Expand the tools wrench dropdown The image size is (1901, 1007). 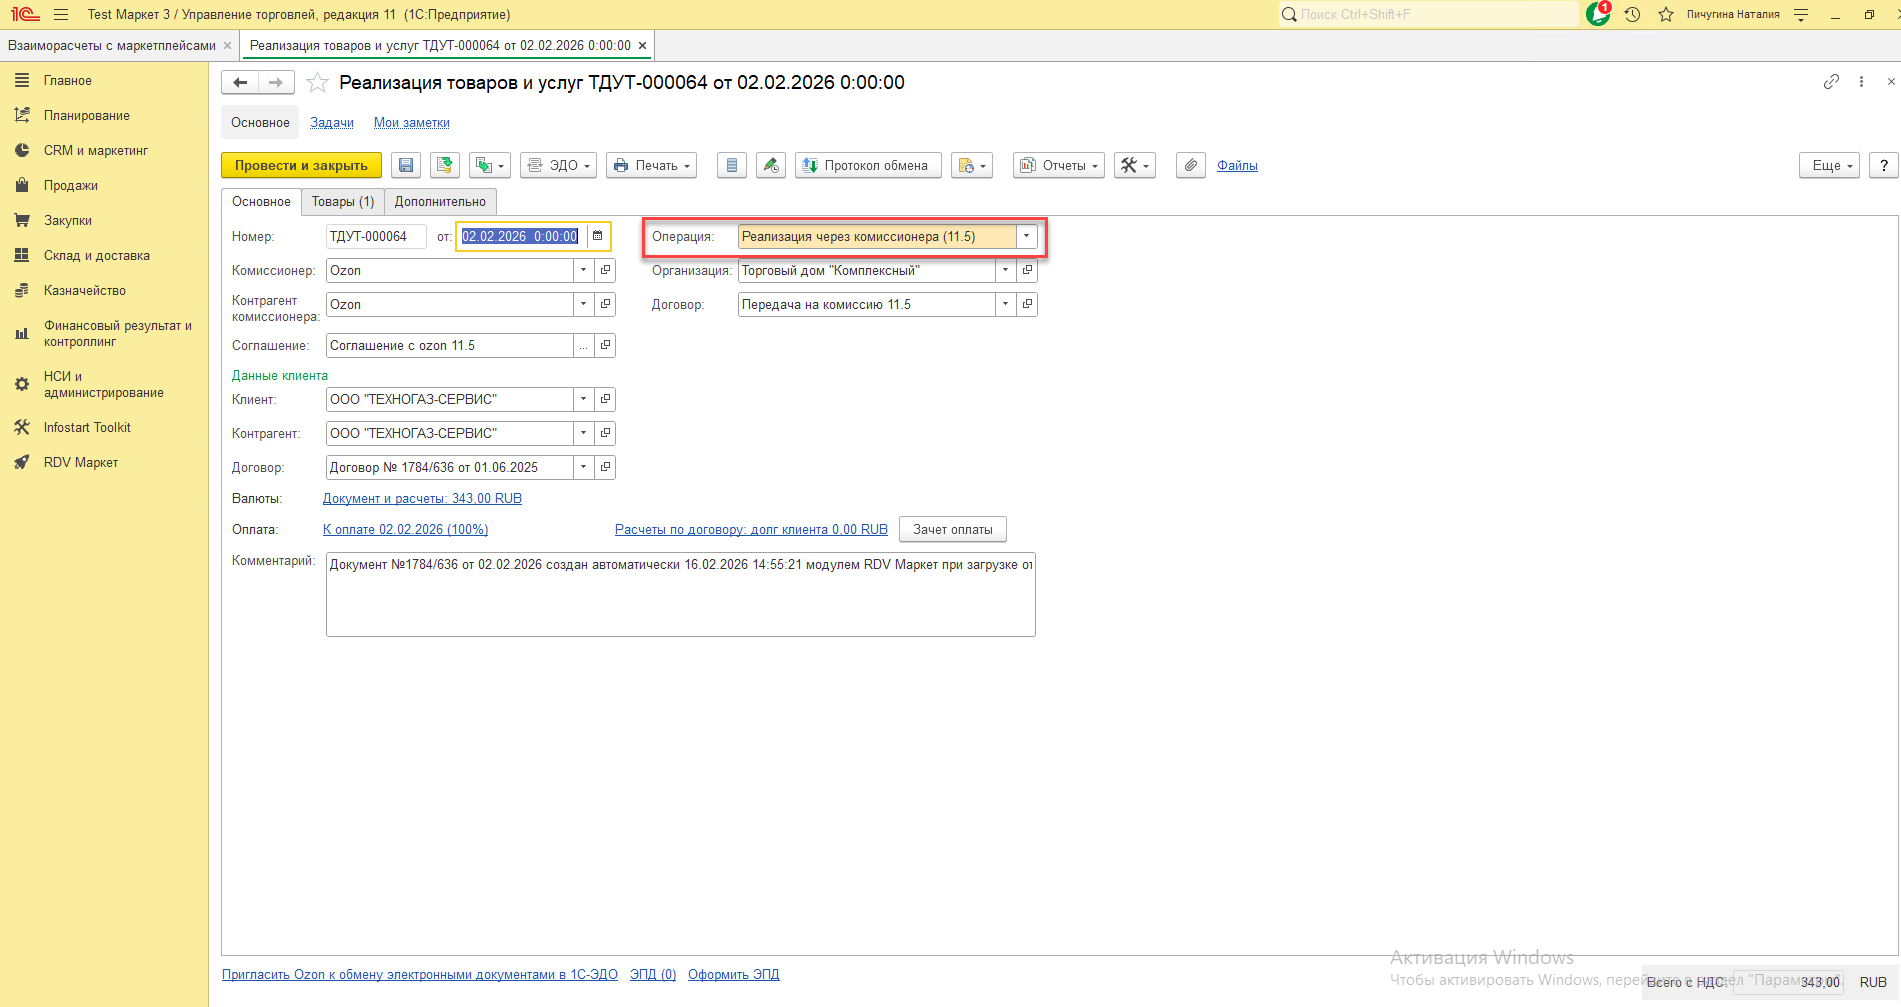pyautogui.click(x=1135, y=166)
